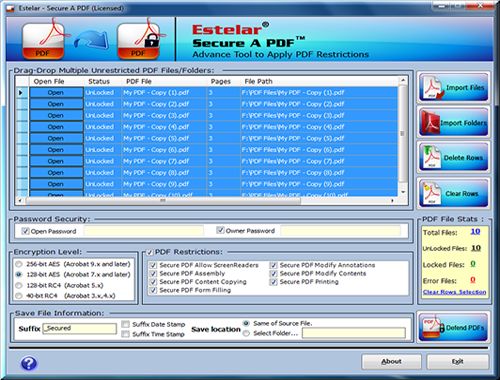Click the Clear Rows Selection link

point(454,292)
